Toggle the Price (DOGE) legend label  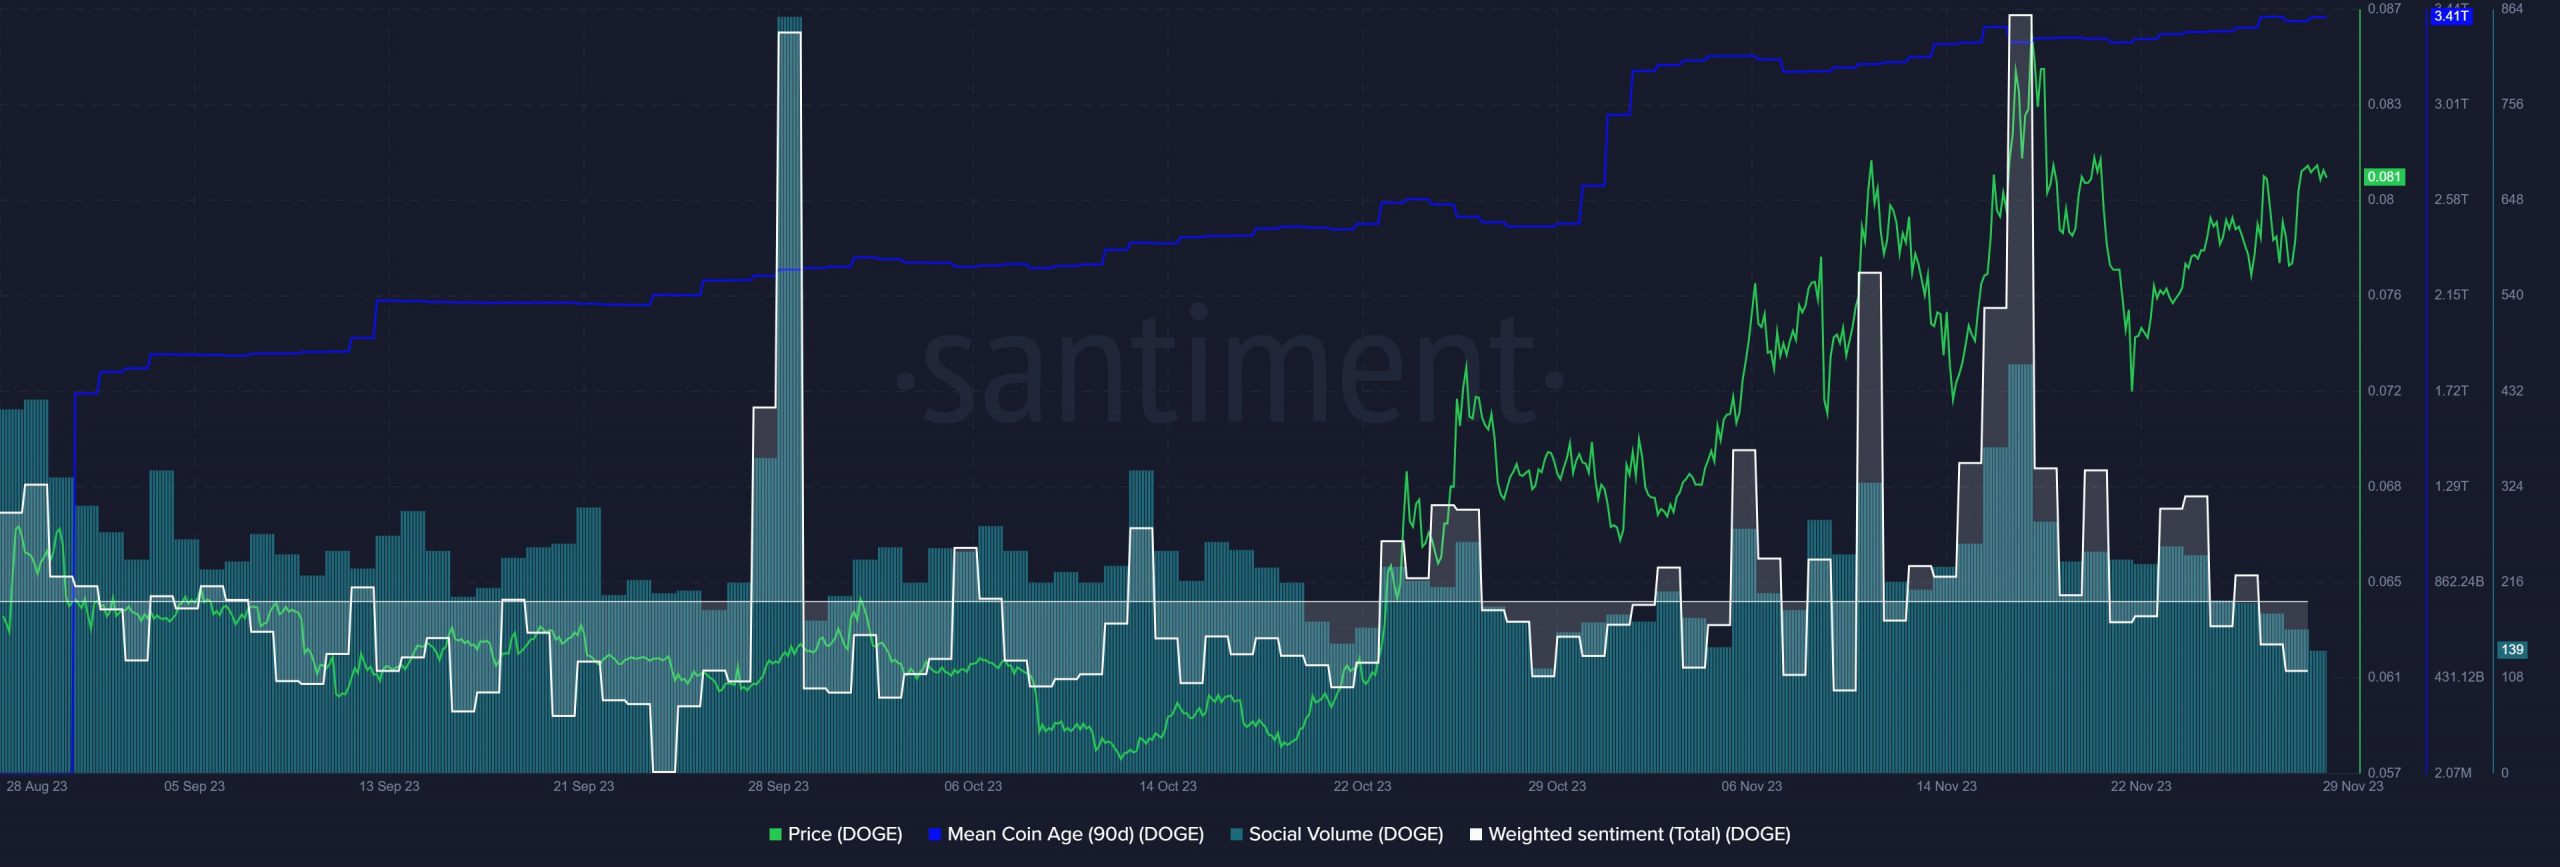tap(845, 834)
